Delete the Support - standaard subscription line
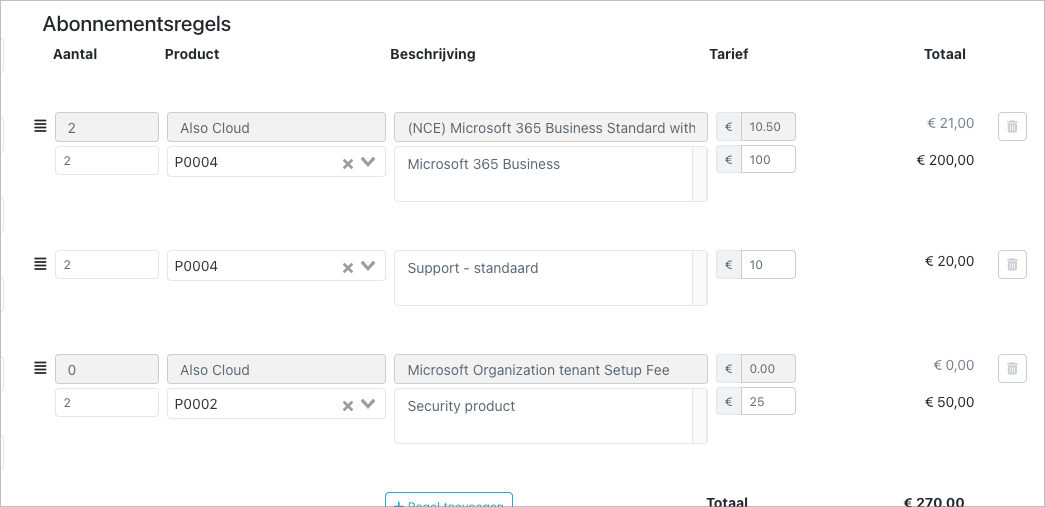 point(1012,264)
